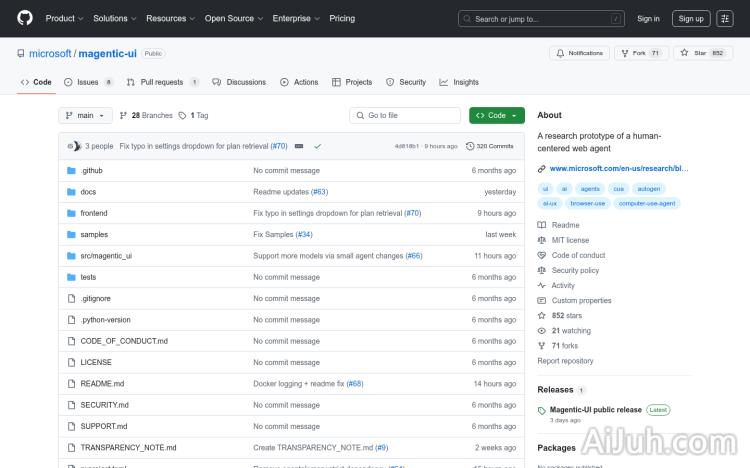
Task: Click the tag icon beside Magentic-UI public release
Action: 541,411
